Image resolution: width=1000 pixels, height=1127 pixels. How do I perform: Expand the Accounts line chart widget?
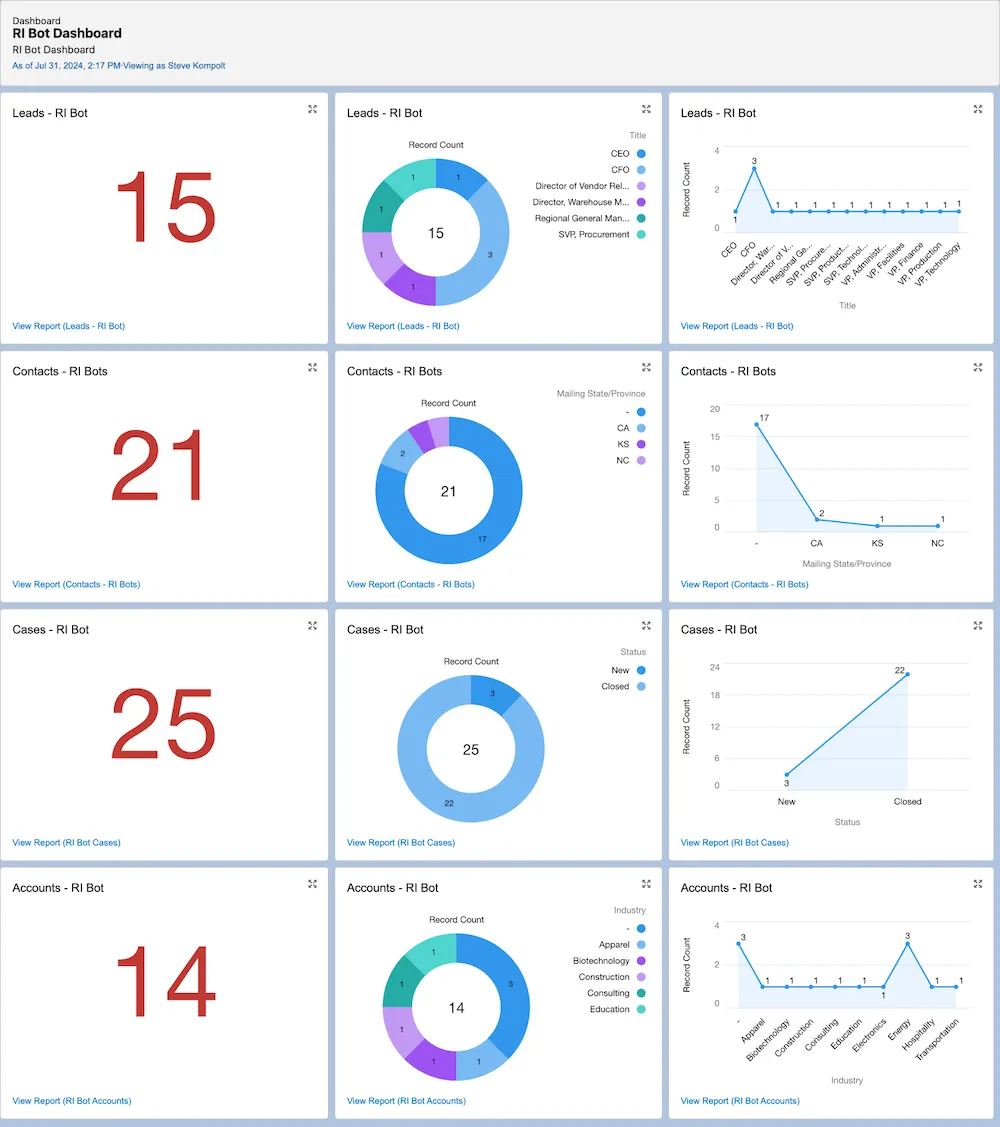[978, 884]
